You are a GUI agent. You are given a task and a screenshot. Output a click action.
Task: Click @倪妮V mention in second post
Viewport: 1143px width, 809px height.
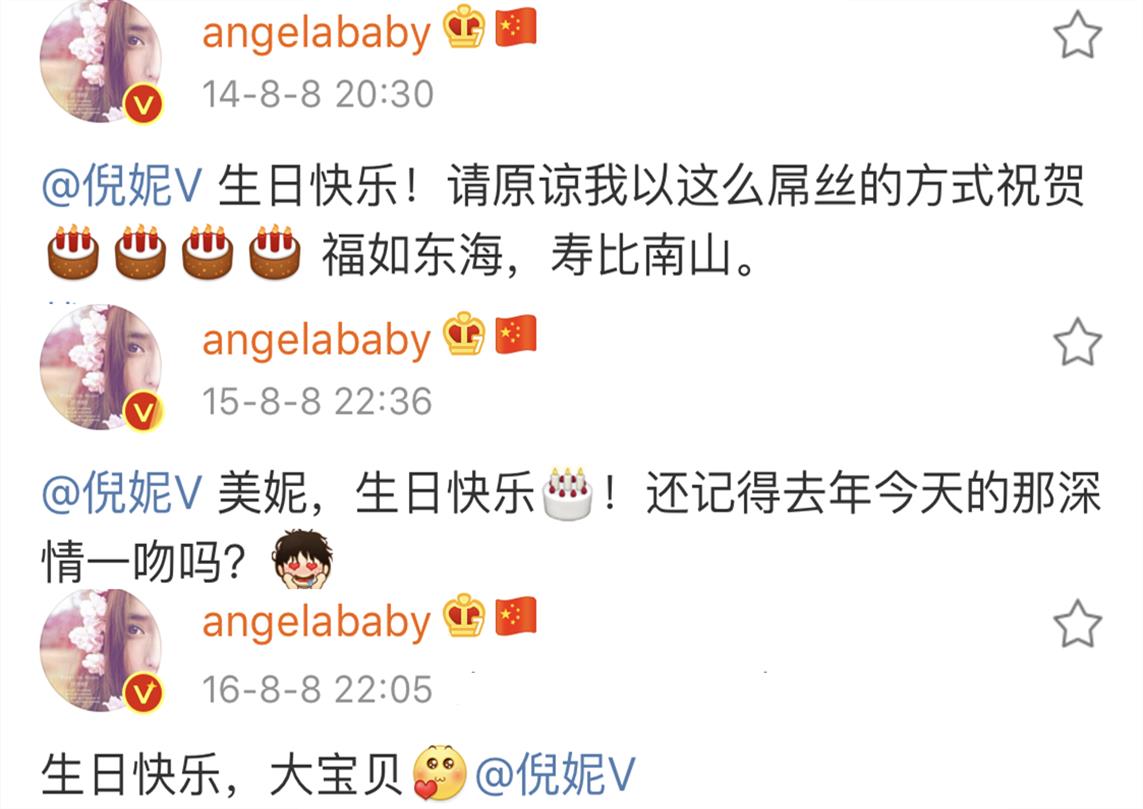pos(122,493)
